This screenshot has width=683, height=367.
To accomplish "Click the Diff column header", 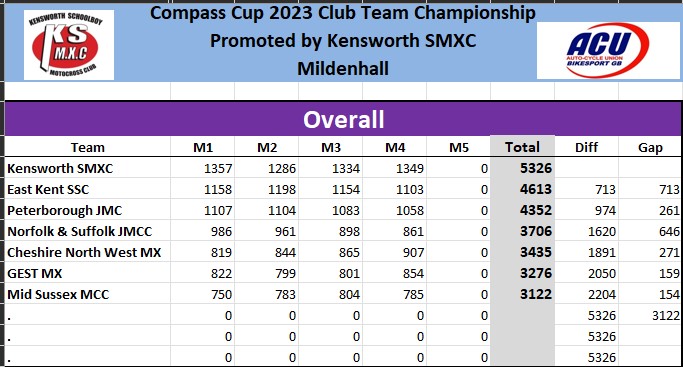I will [586, 147].
